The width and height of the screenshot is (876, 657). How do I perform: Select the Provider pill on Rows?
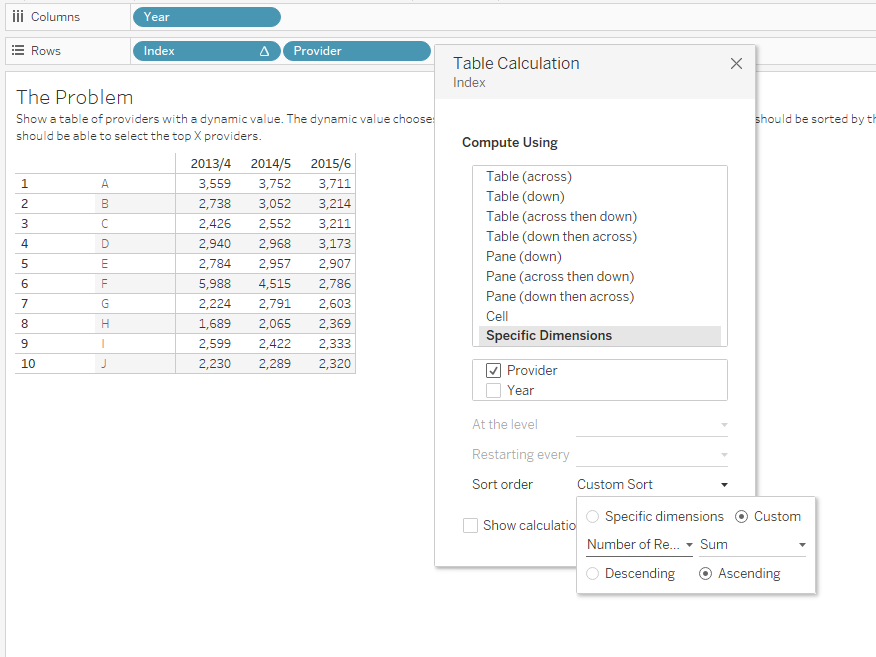pos(357,50)
